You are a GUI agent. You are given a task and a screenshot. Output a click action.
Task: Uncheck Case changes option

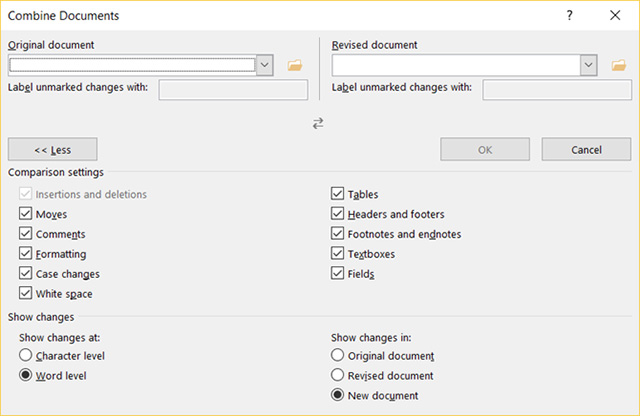[25, 274]
